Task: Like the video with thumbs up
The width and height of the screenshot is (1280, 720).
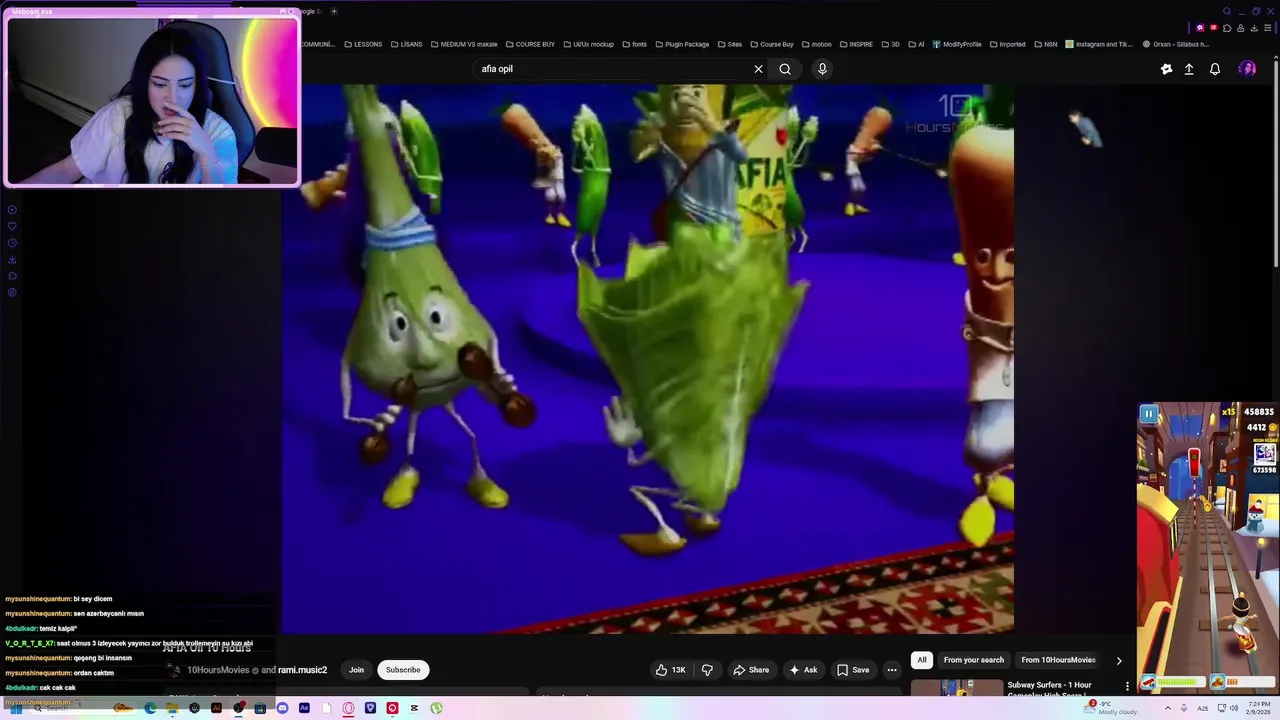Action: (x=670, y=670)
